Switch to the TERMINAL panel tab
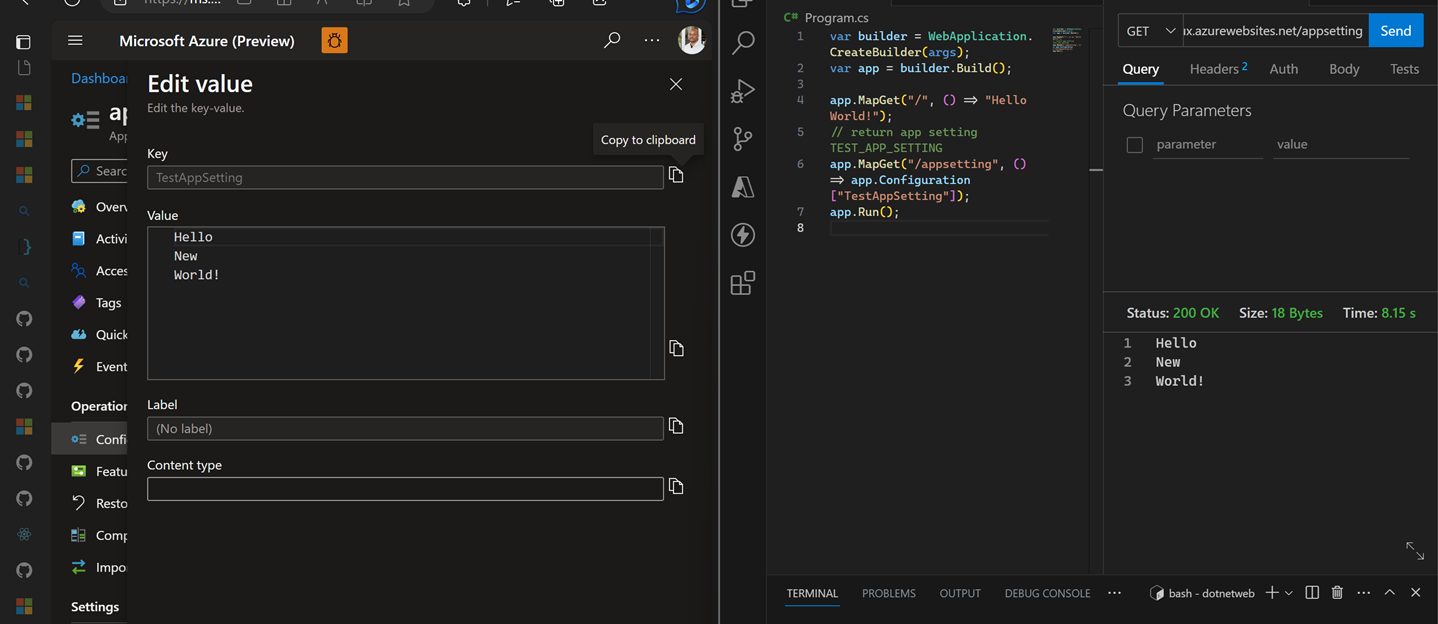The image size is (1438, 624). 812,593
